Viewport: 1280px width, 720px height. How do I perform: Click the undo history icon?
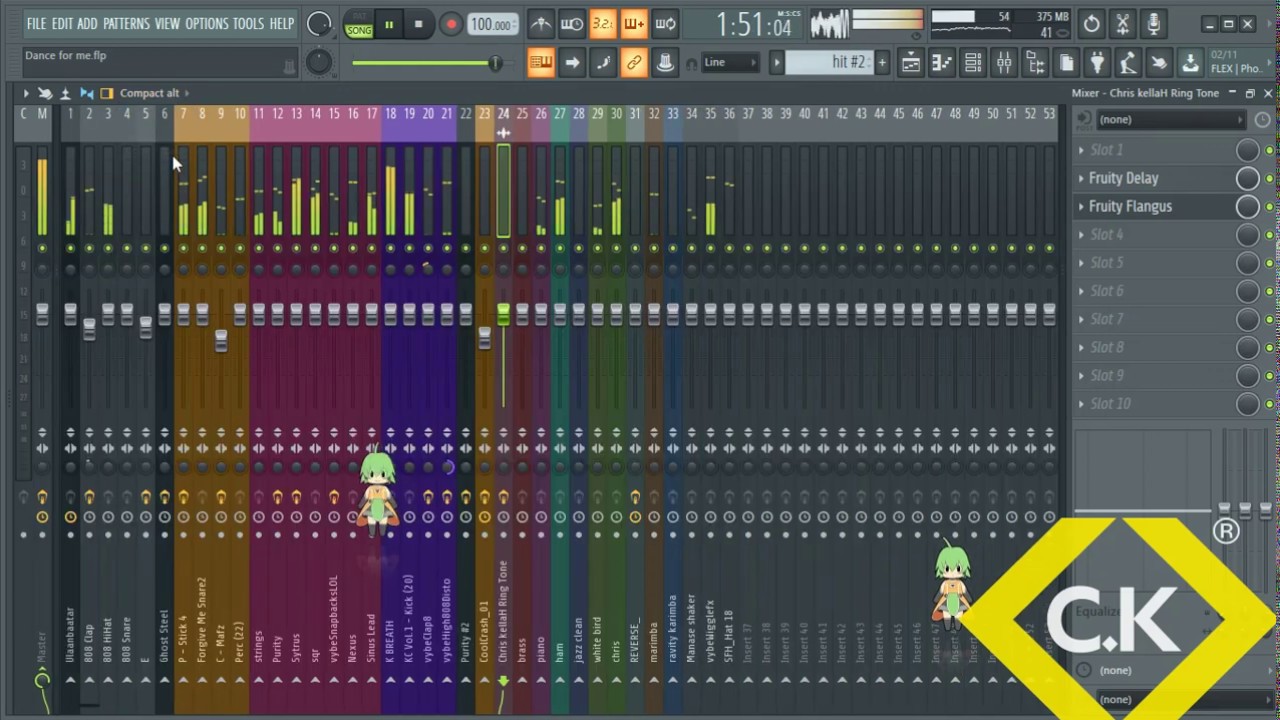click(1092, 24)
